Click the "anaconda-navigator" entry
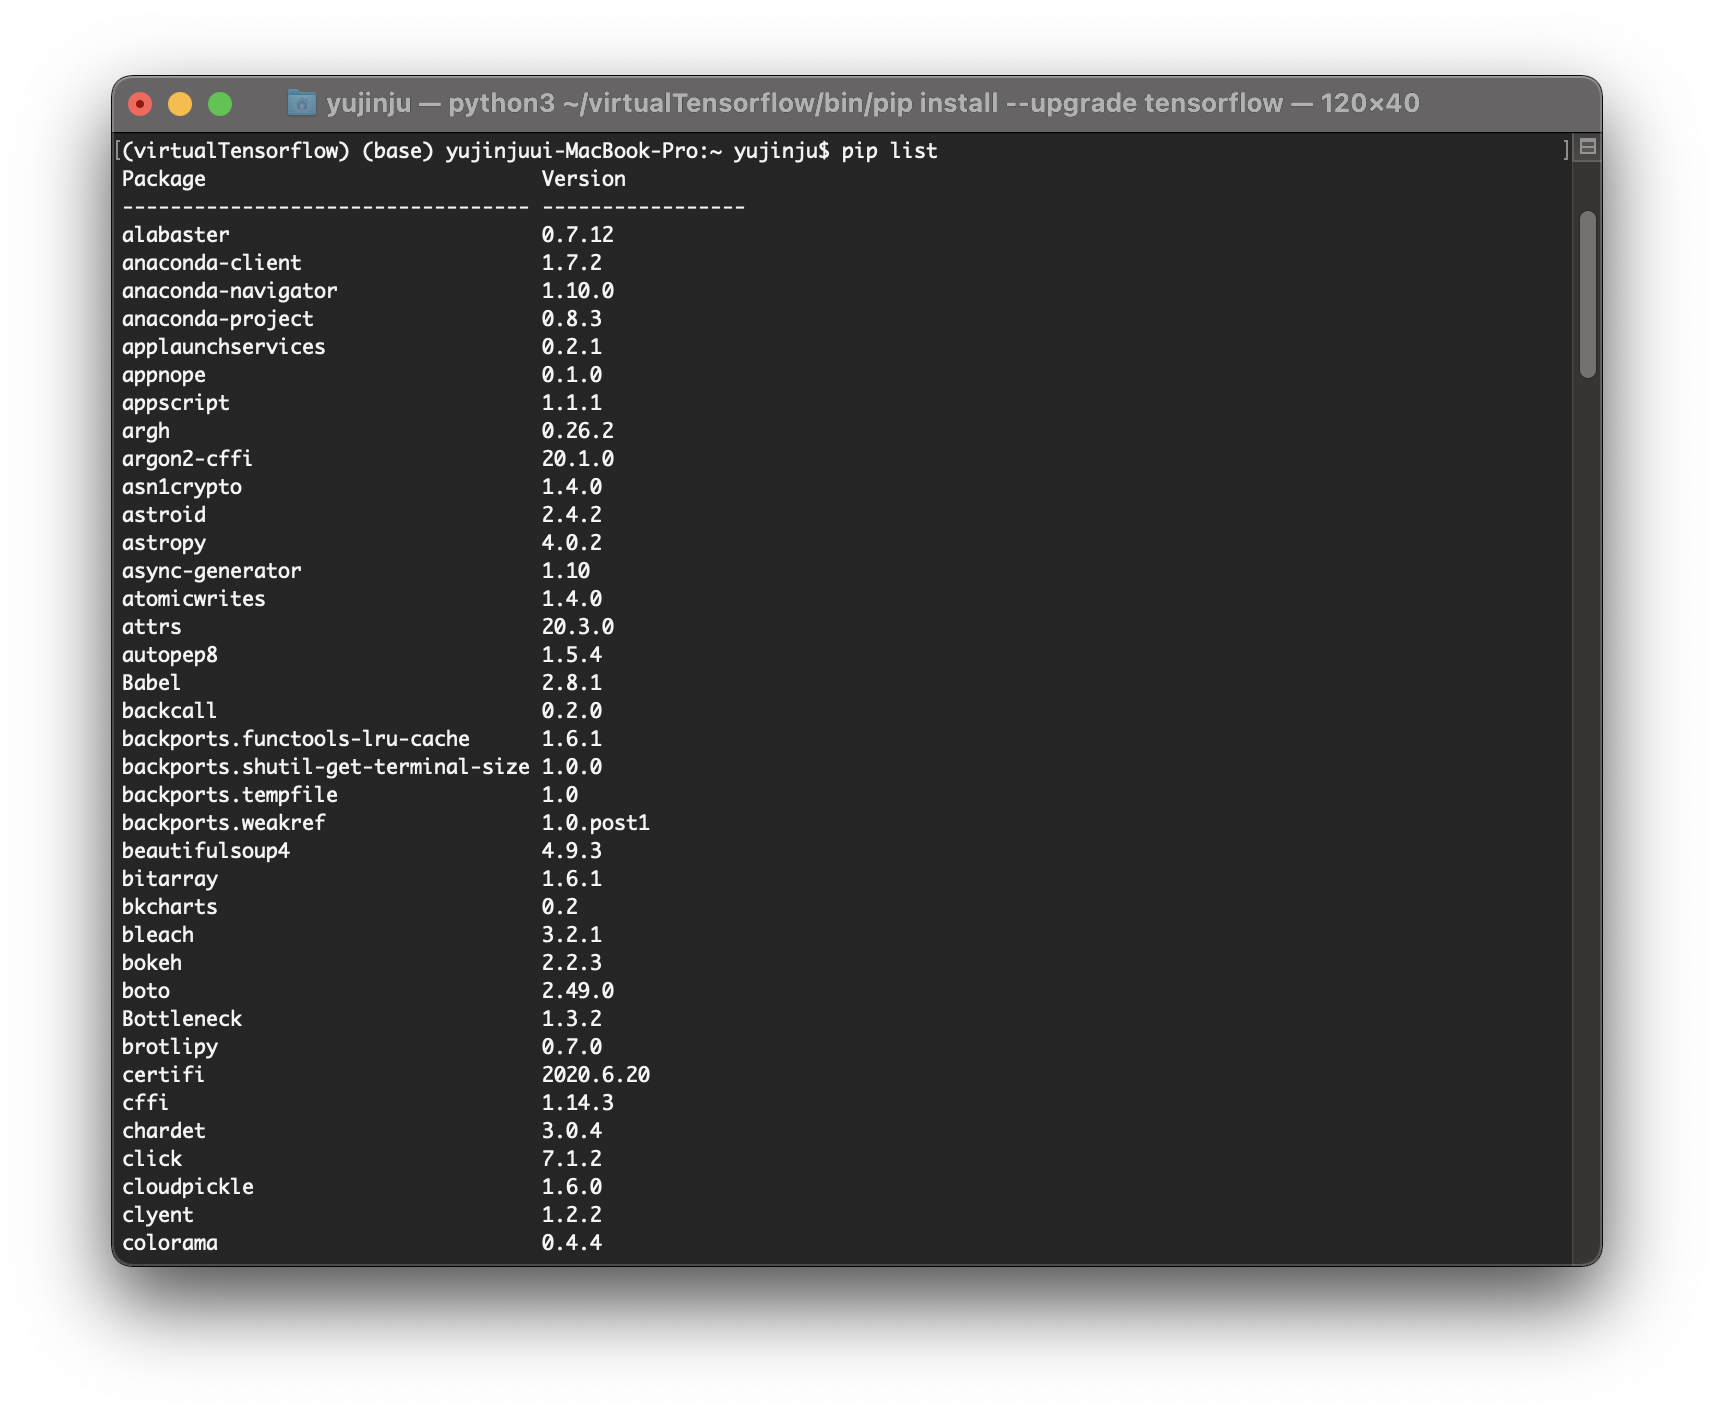The image size is (1714, 1414). pos(229,290)
